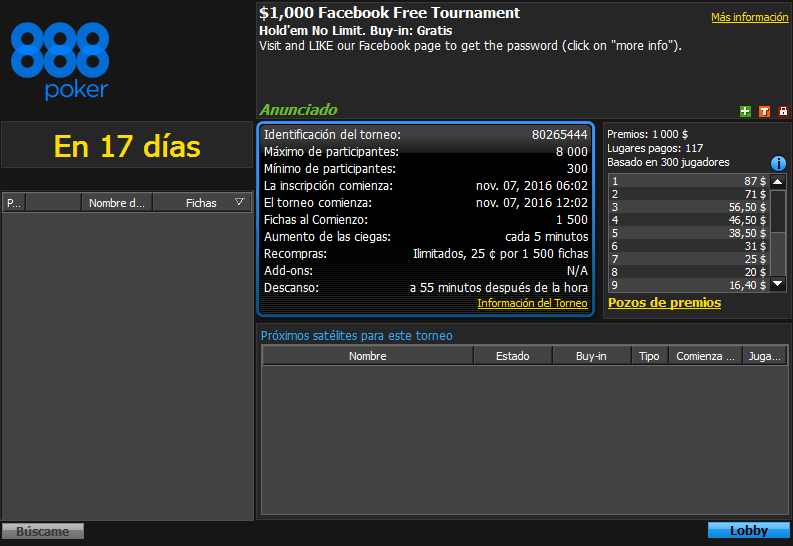Select prize row 31 $
Viewport: 793px width, 546px height.
point(689,246)
